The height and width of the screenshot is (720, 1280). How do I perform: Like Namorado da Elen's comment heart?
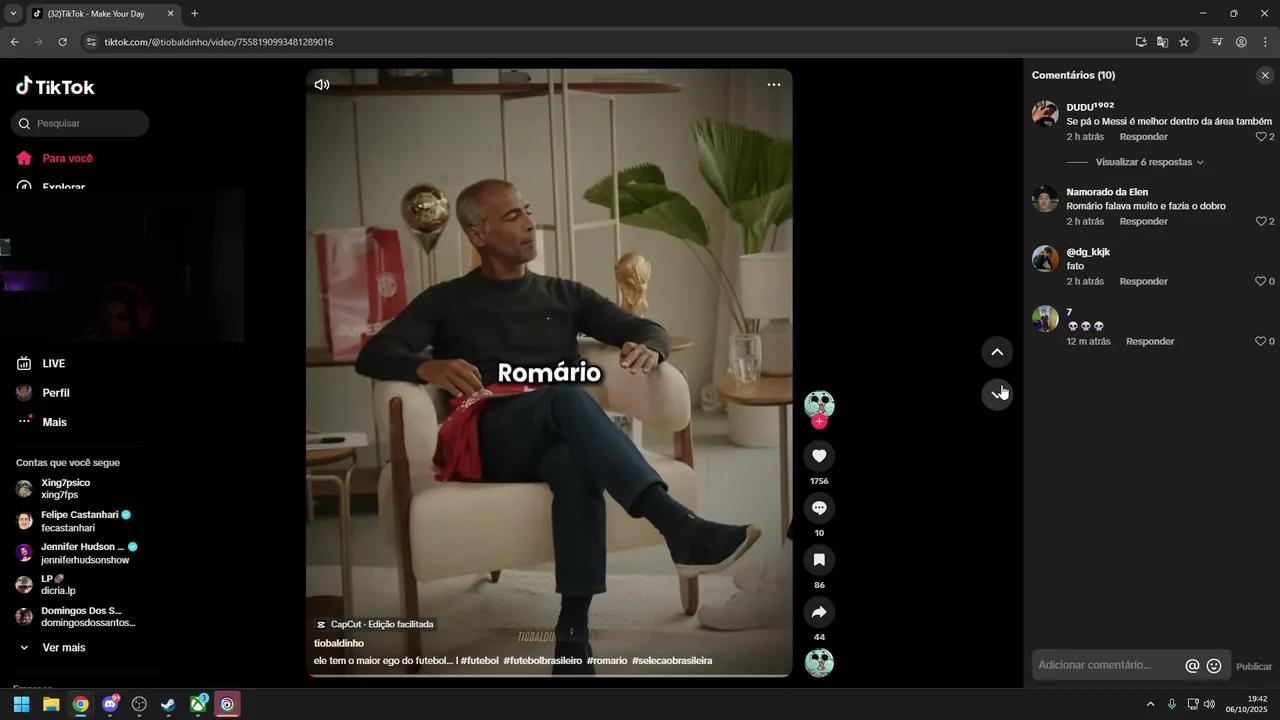click(1261, 222)
